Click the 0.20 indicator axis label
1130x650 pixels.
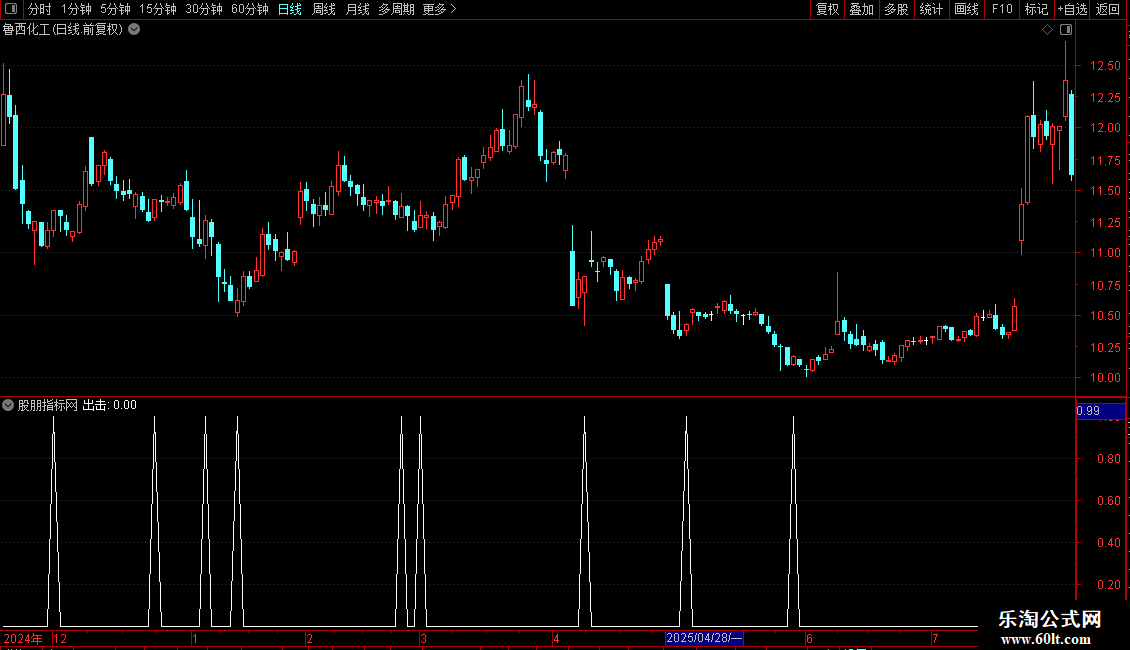click(x=1108, y=585)
